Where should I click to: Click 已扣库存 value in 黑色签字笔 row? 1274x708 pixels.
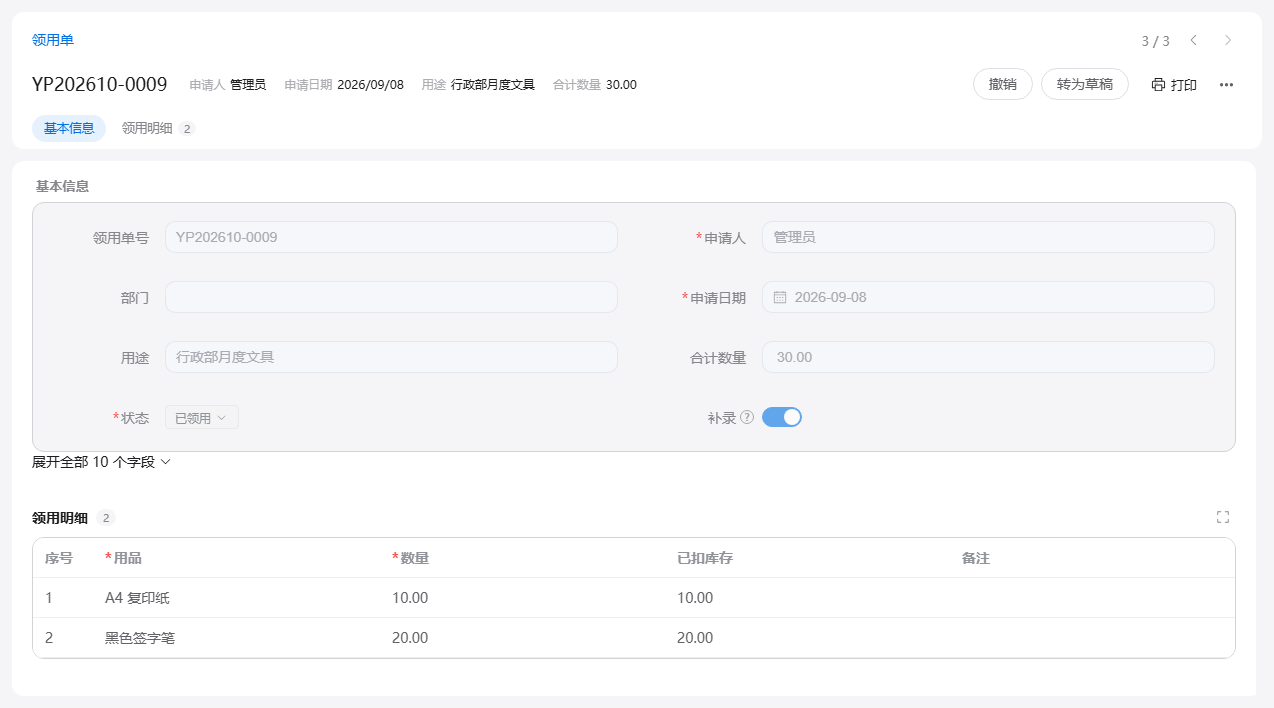coord(695,638)
